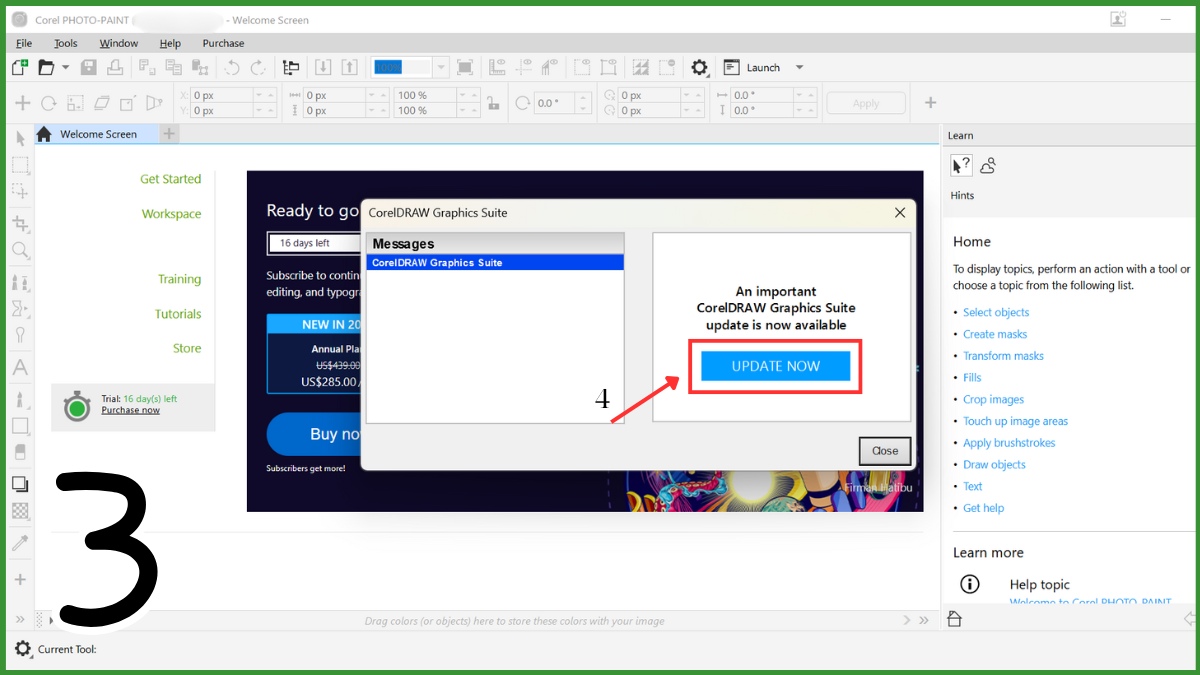Click the Hints pointer icon in Learn panel
This screenshot has height=675, width=1200.
960,165
